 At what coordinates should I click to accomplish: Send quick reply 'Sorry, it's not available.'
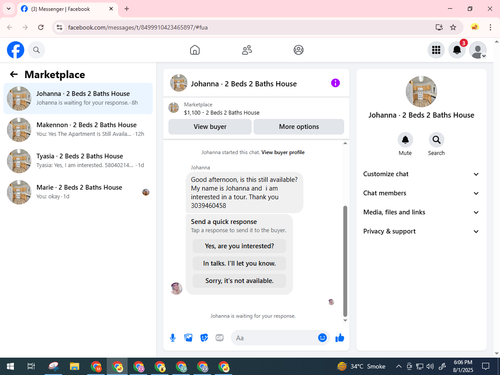click(x=239, y=281)
